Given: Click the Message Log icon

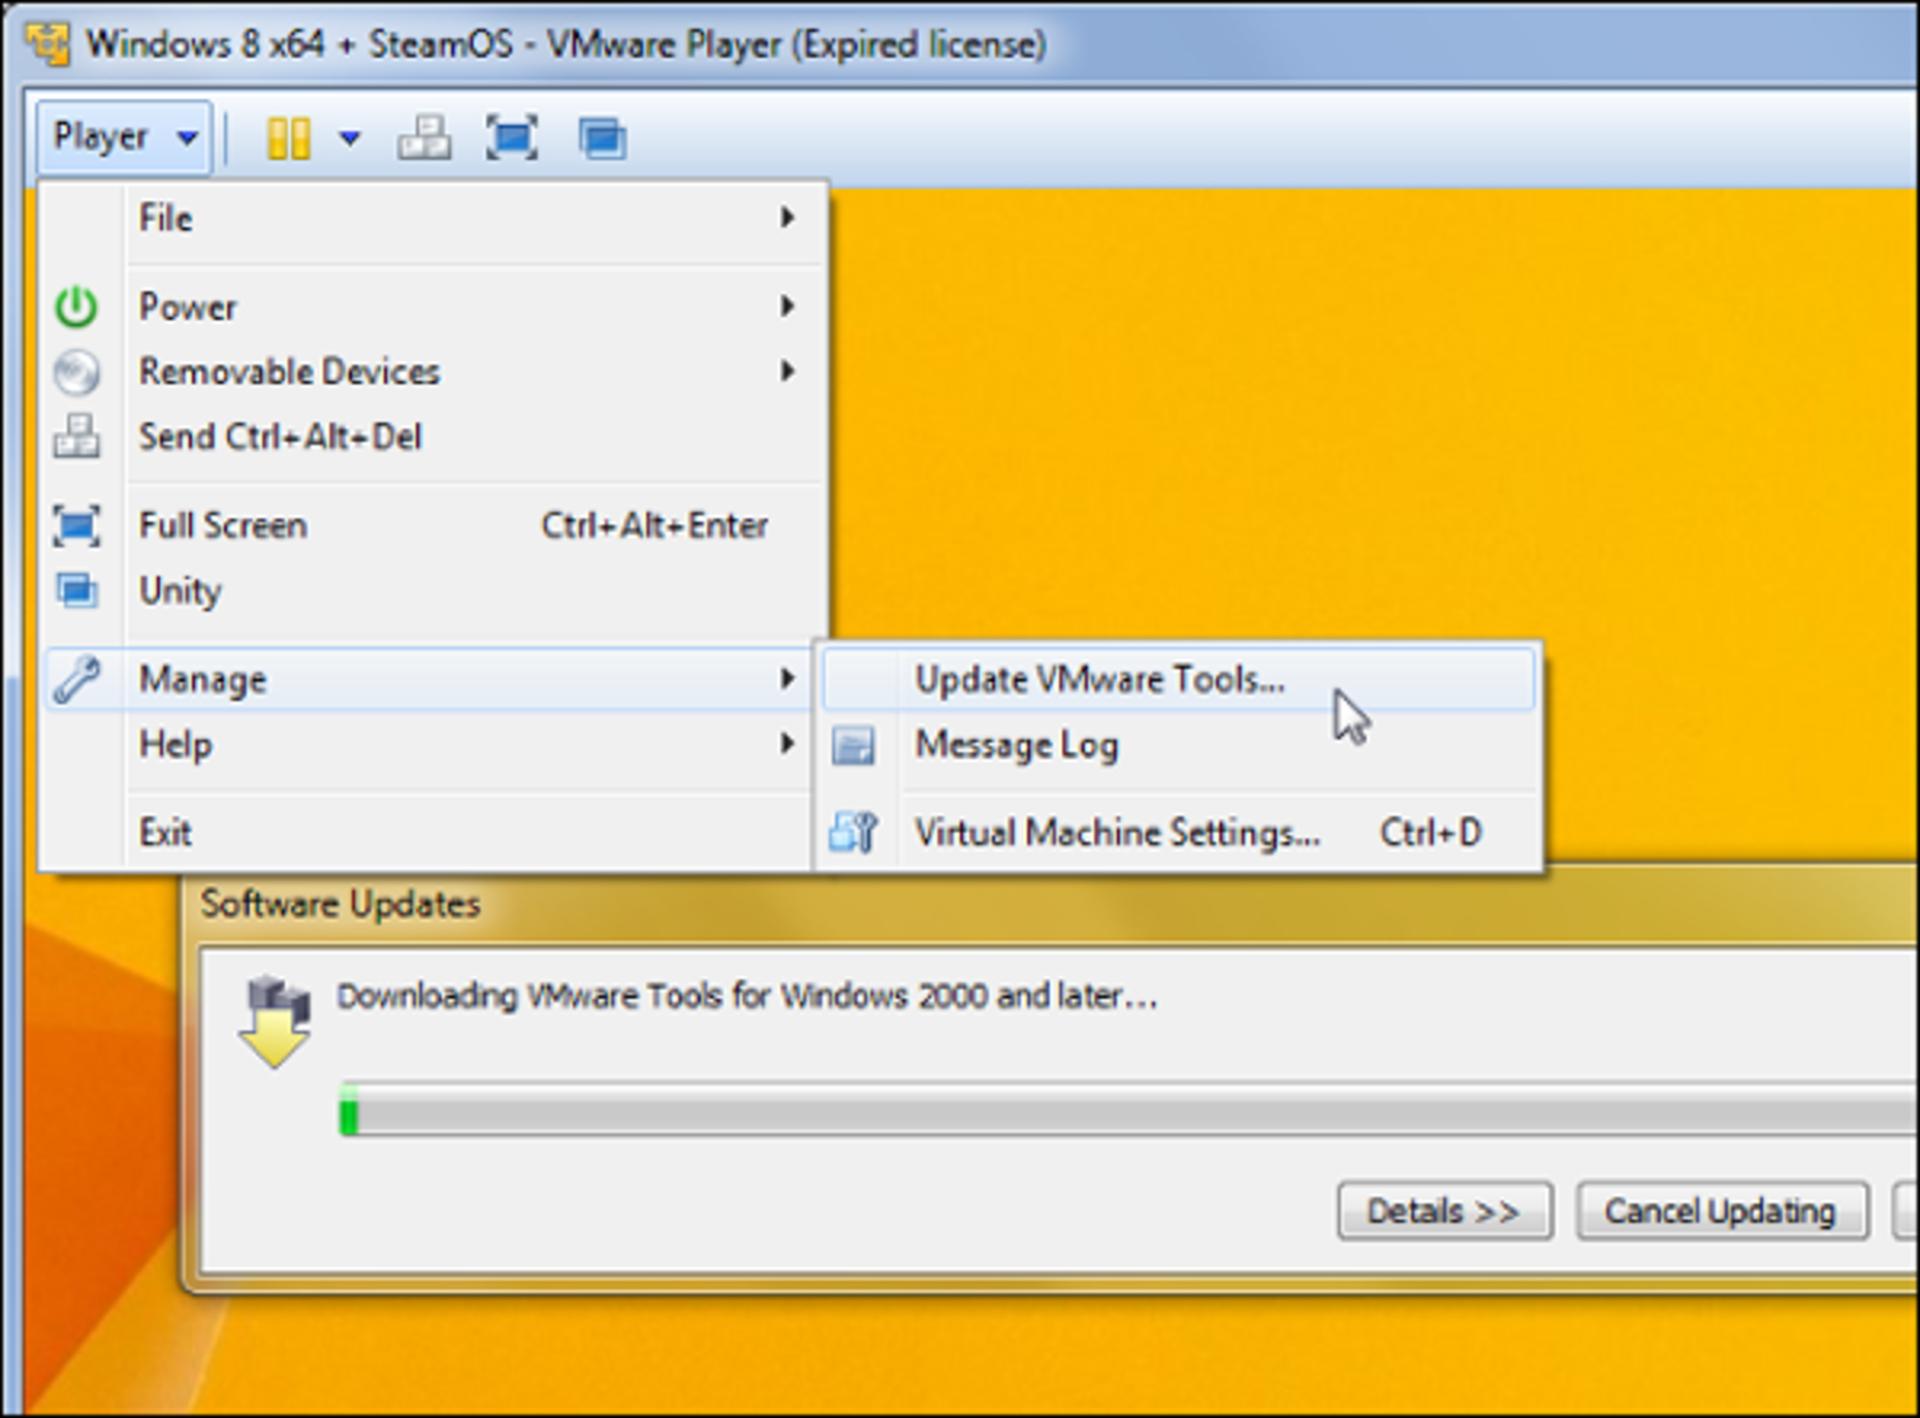Looking at the screenshot, I should click(853, 745).
